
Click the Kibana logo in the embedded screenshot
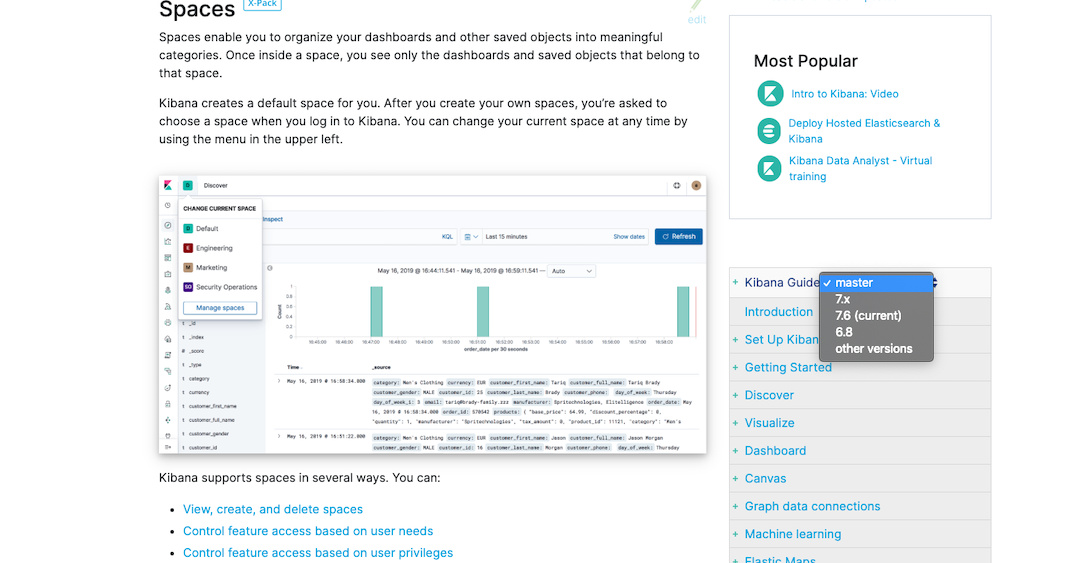[168, 185]
